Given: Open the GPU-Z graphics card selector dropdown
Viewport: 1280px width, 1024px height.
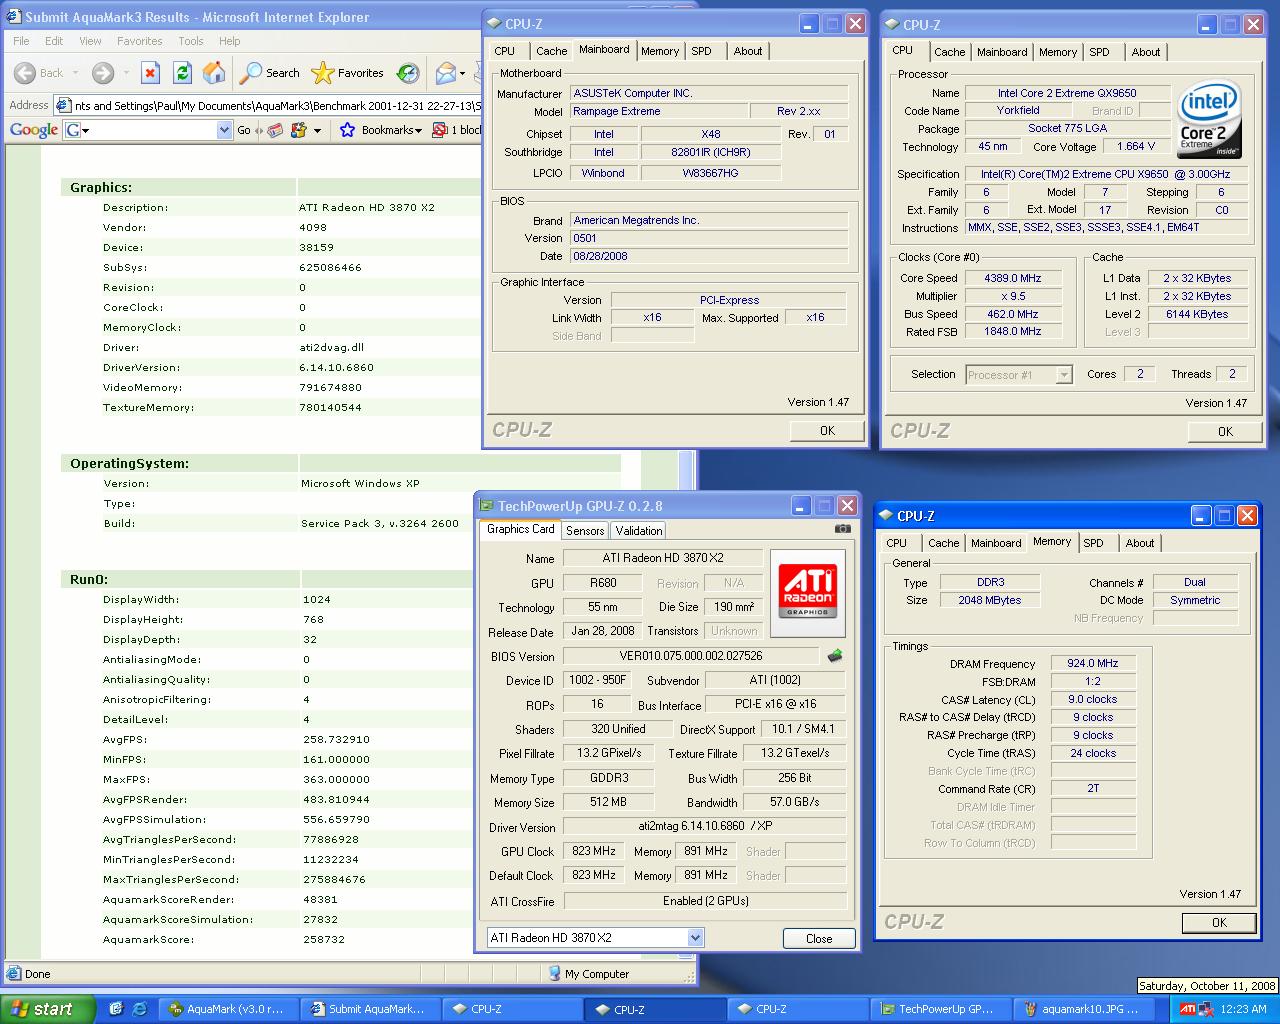Looking at the screenshot, I should (x=695, y=938).
